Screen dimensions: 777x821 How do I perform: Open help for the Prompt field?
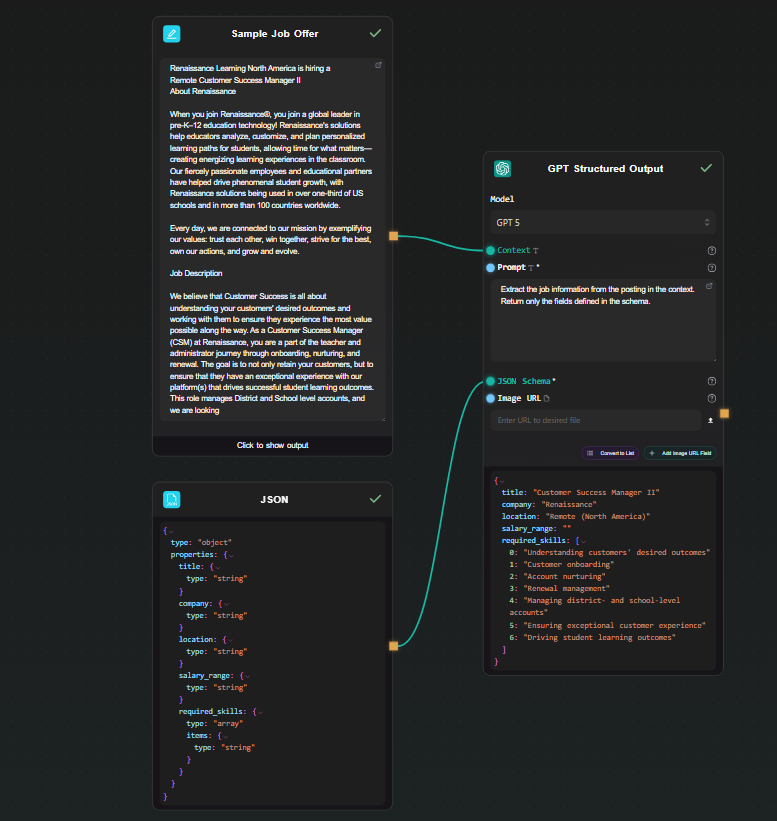712,268
